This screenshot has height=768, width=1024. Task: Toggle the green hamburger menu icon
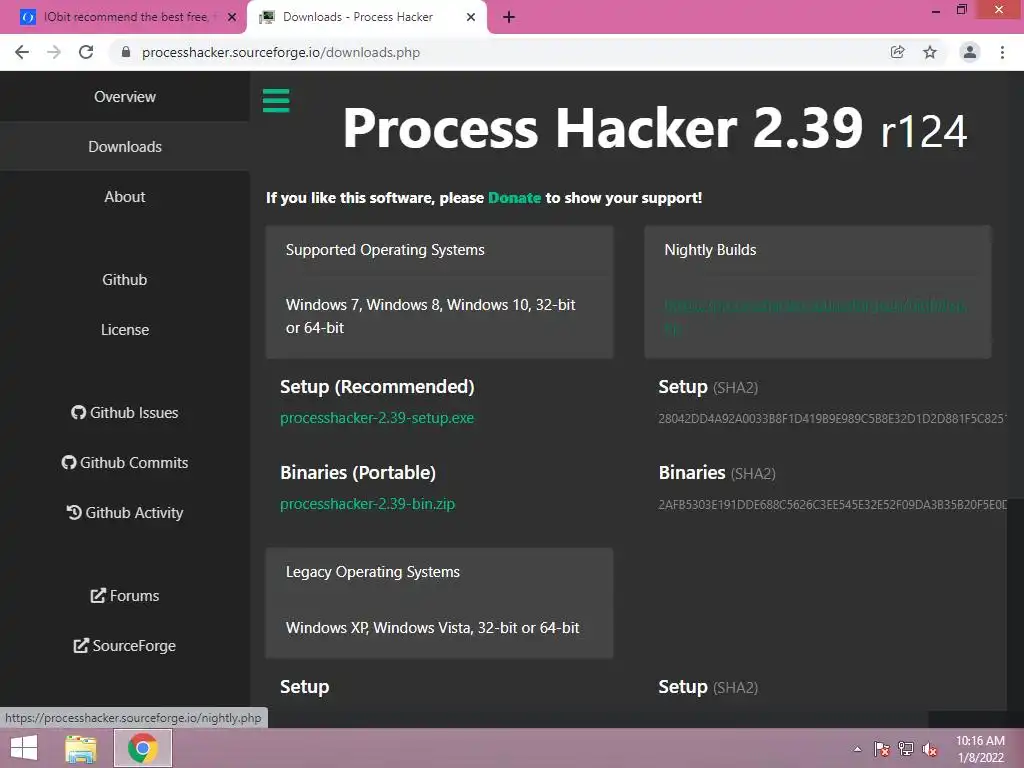coord(276,101)
